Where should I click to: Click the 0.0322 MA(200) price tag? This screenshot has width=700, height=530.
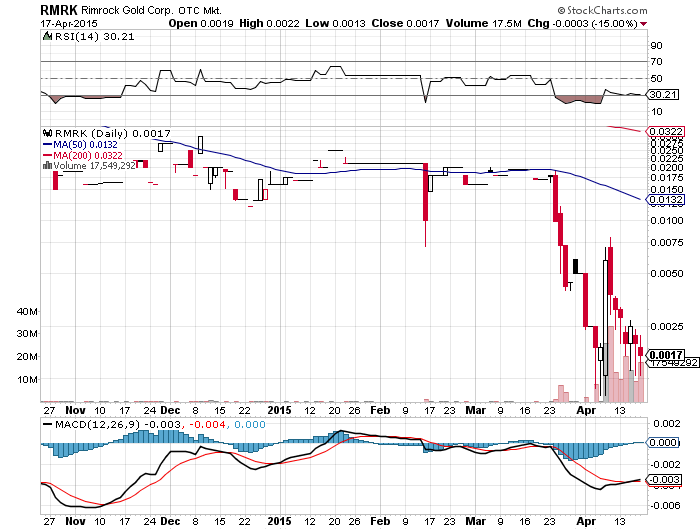point(665,132)
